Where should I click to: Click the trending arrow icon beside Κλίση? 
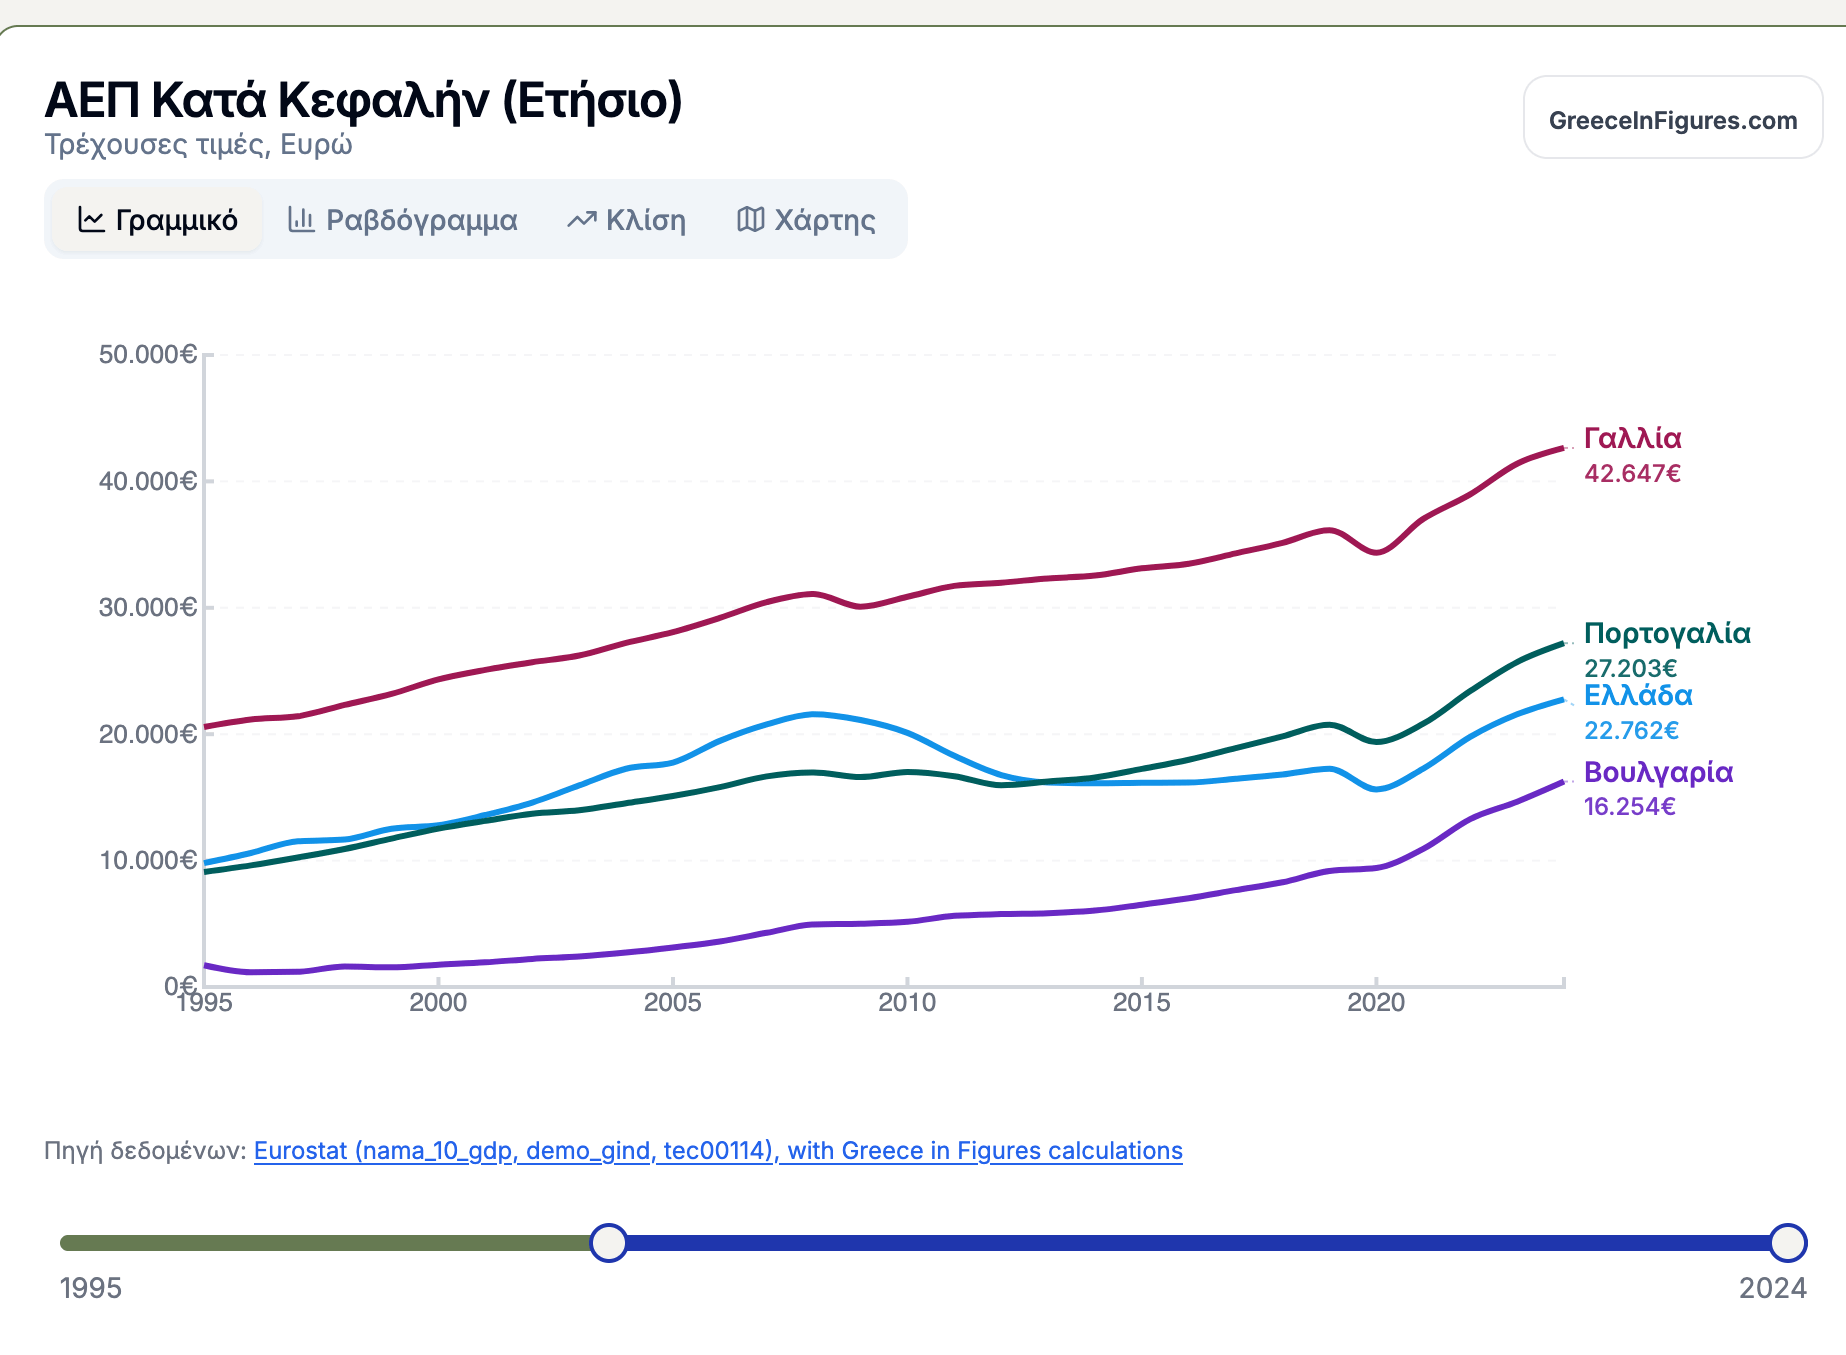pyautogui.click(x=582, y=220)
